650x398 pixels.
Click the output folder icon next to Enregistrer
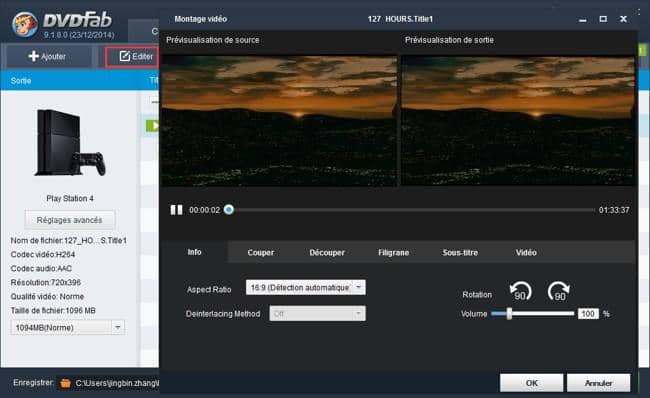pyautogui.click(x=65, y=383)
